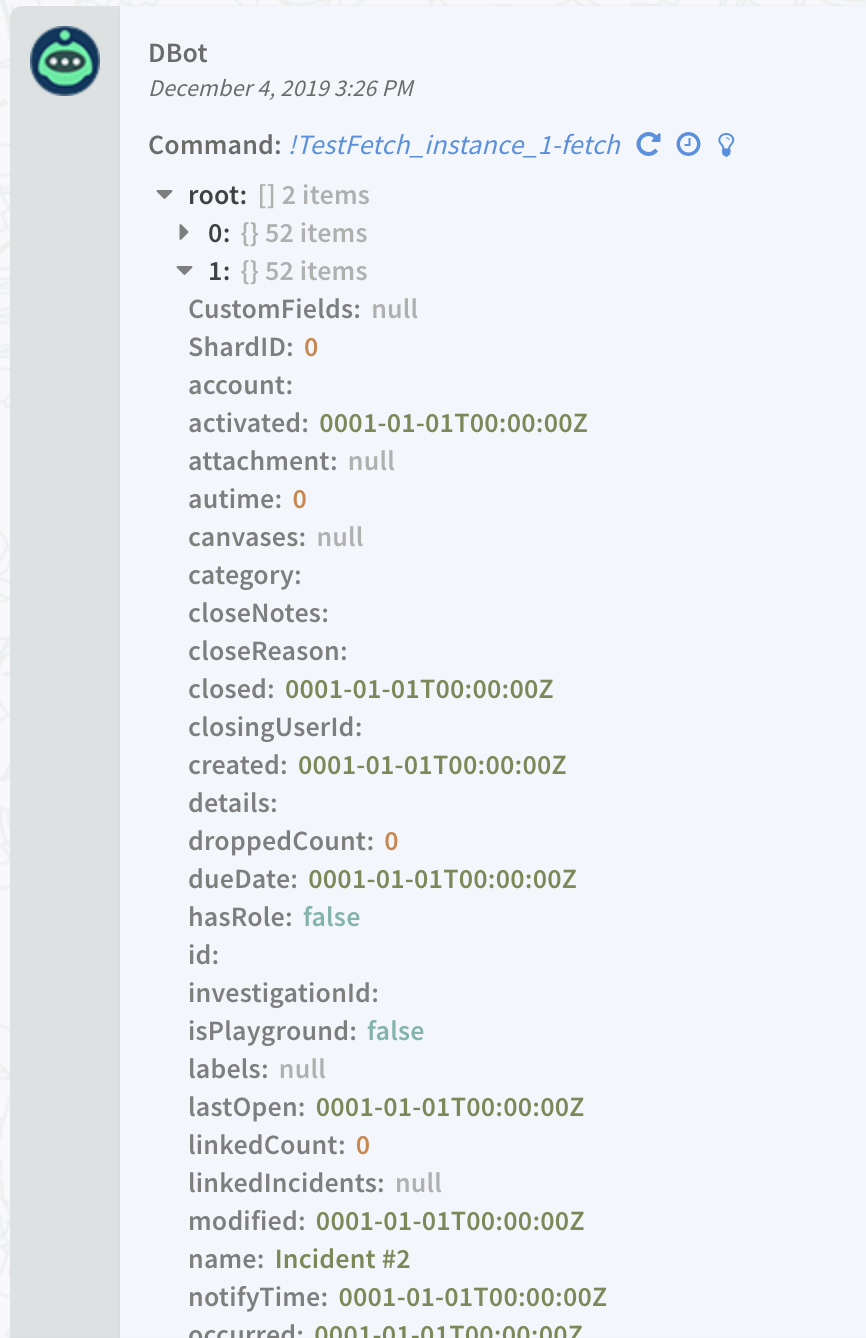Open the !TestFetch_instance_1-fetch command link

click(x=455, y=146)
